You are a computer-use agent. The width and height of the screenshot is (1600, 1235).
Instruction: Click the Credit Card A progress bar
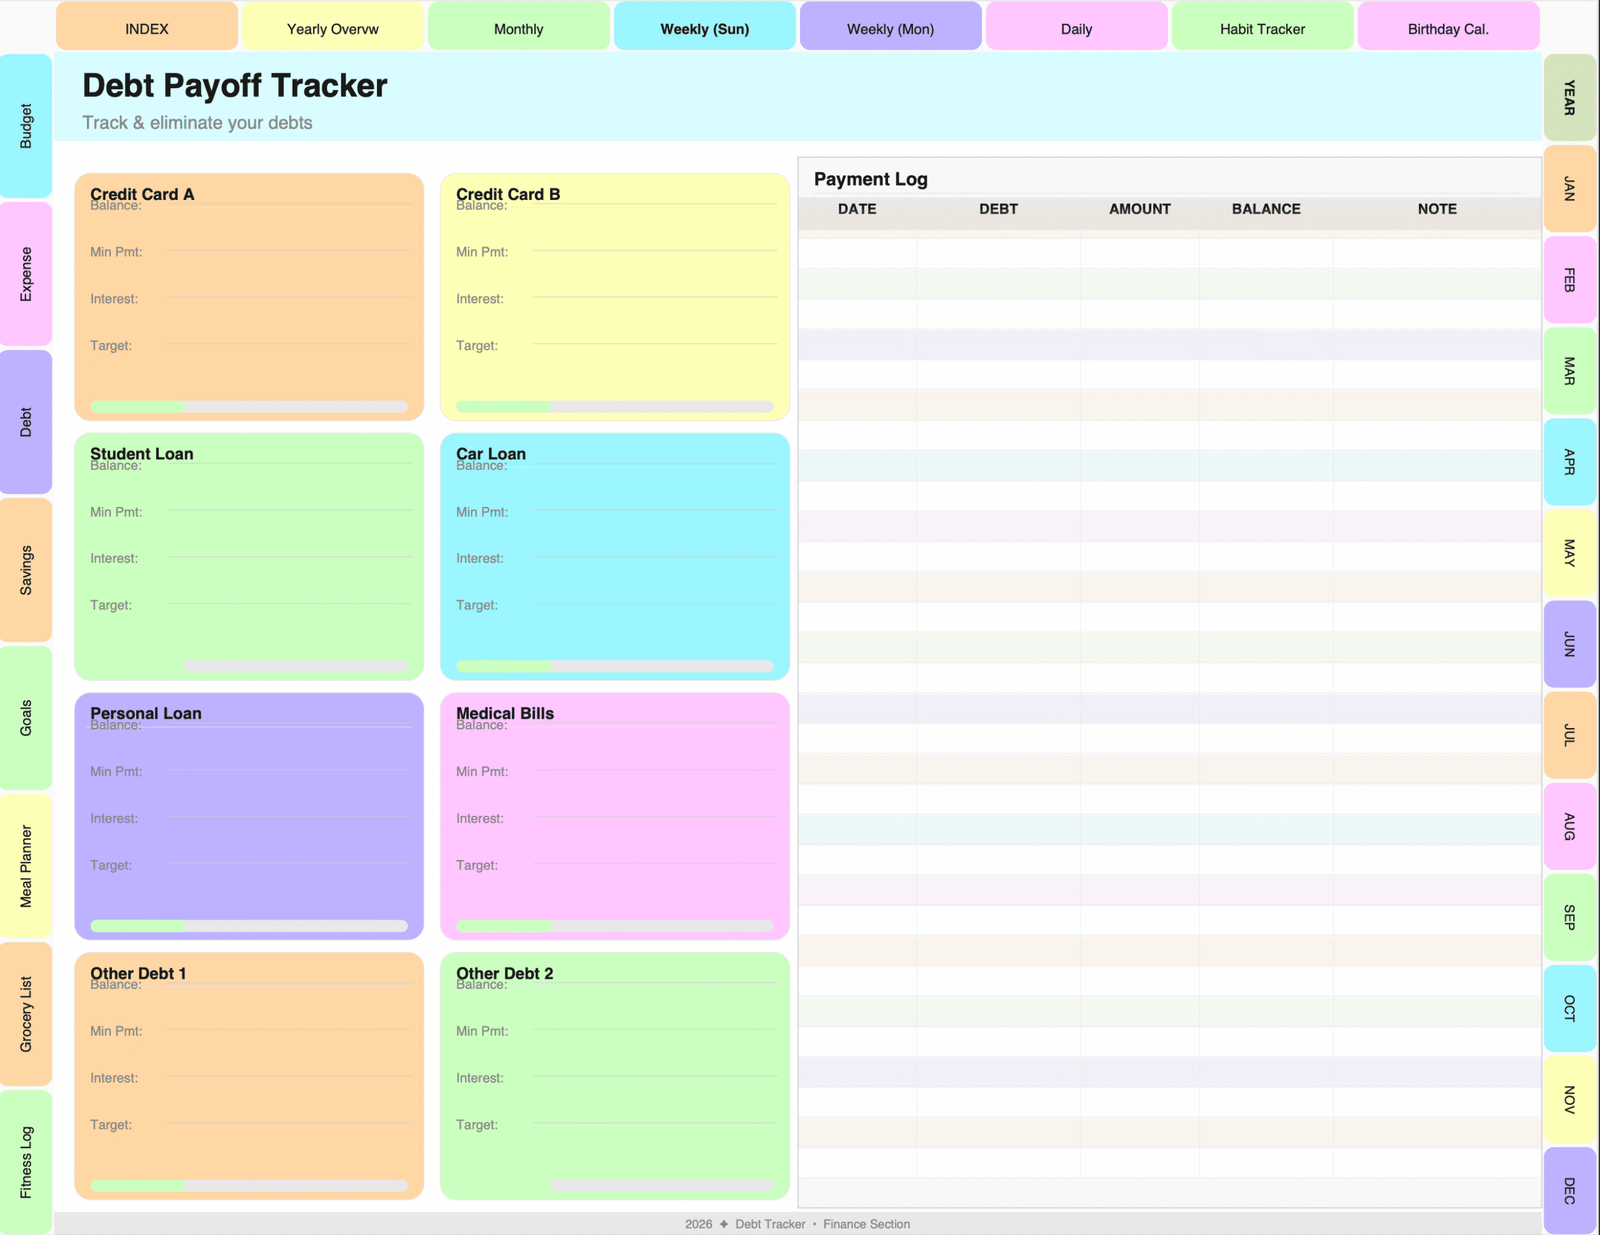[249, 407]
